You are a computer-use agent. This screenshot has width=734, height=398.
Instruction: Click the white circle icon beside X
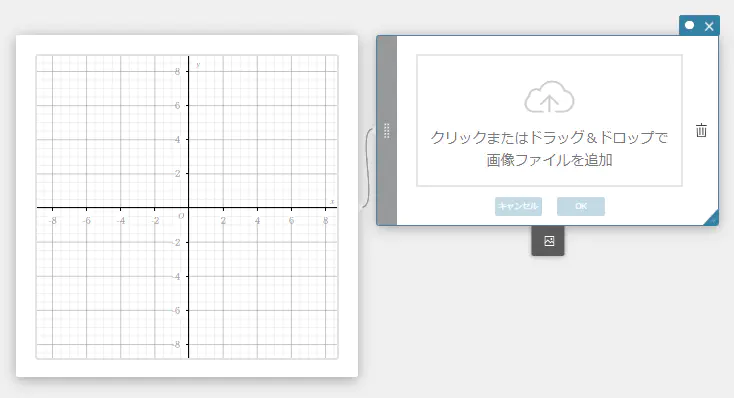point(690,25)
